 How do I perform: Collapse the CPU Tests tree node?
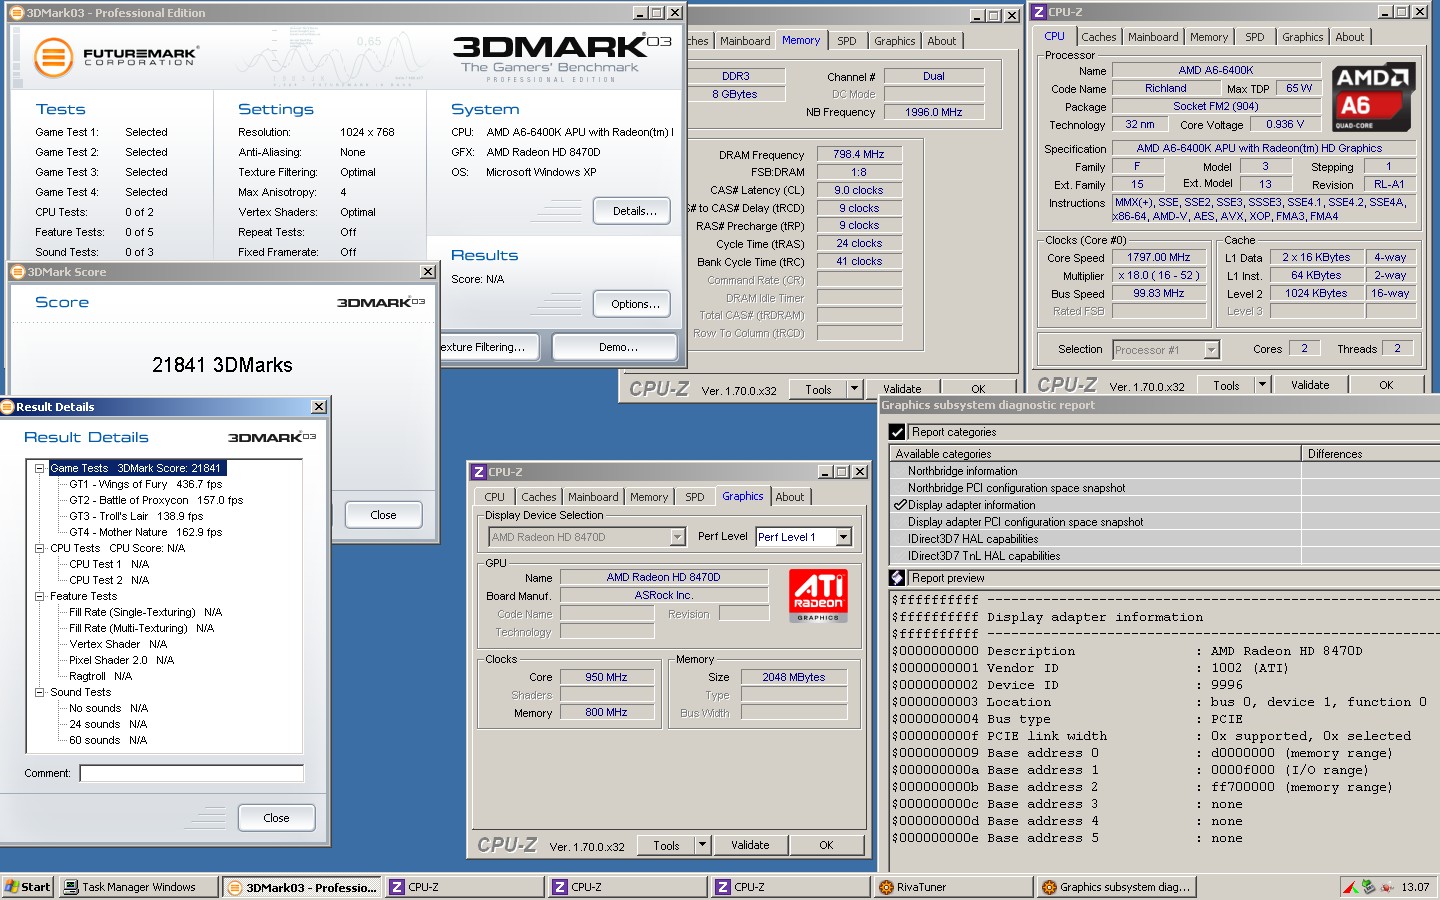click(x=40, y=548)
